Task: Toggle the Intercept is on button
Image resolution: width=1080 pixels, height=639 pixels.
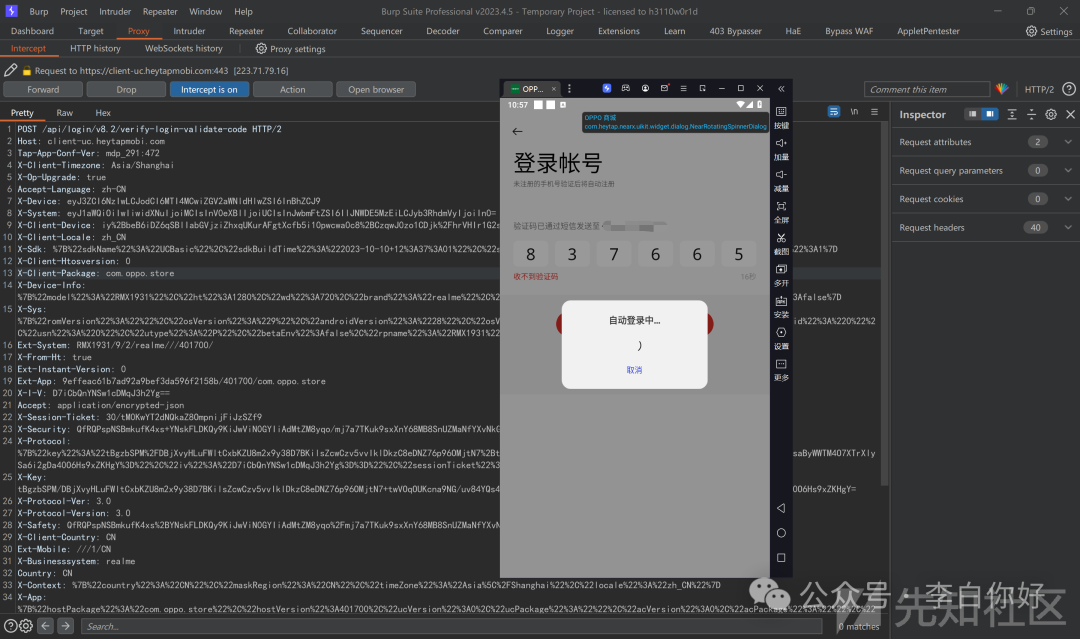Action: click(x=209, y=90)
